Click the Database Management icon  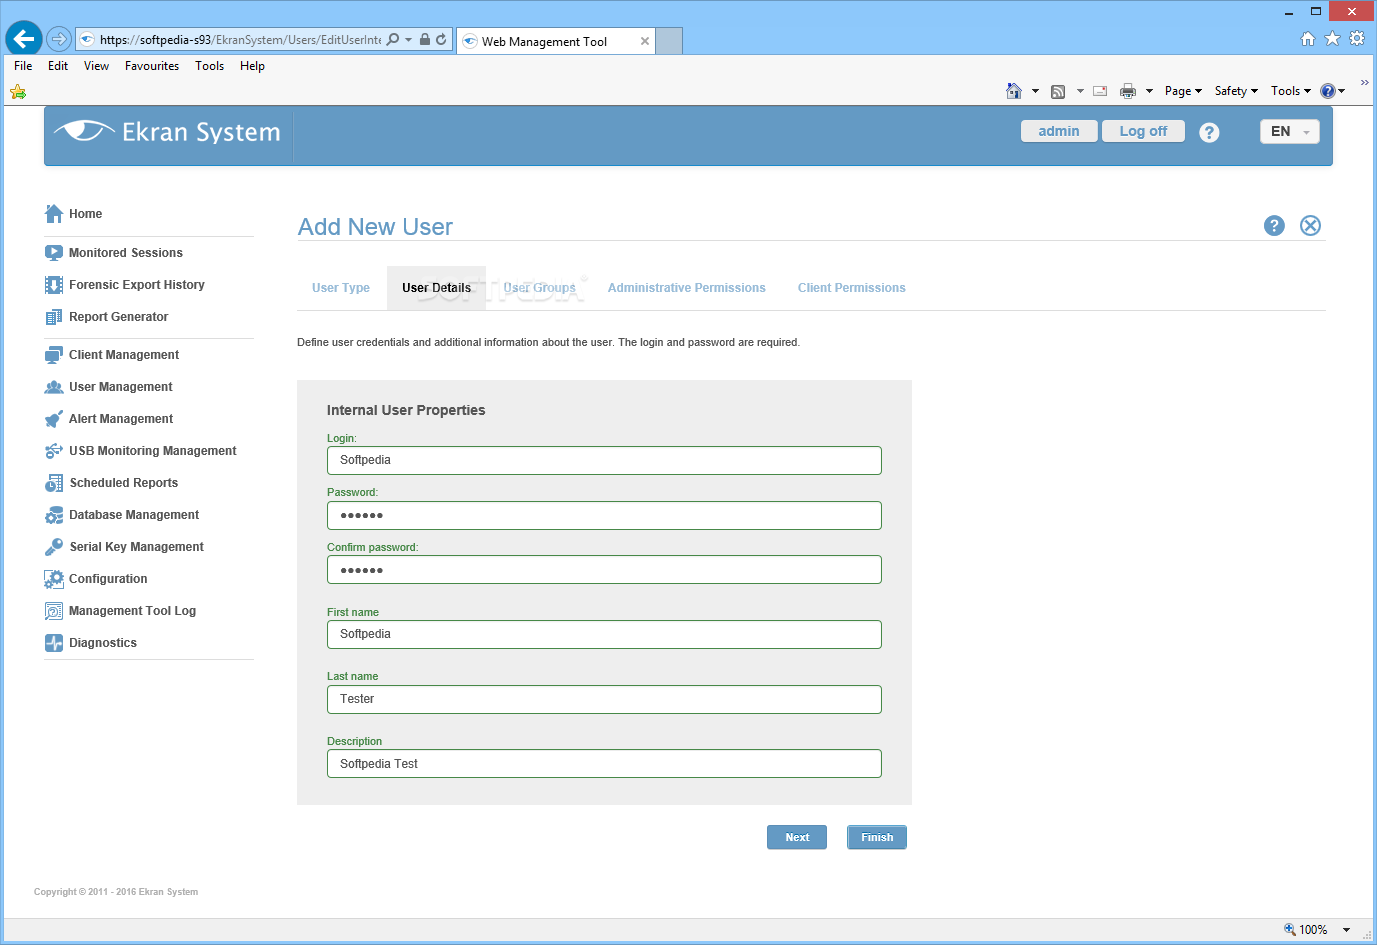(54, 515)
